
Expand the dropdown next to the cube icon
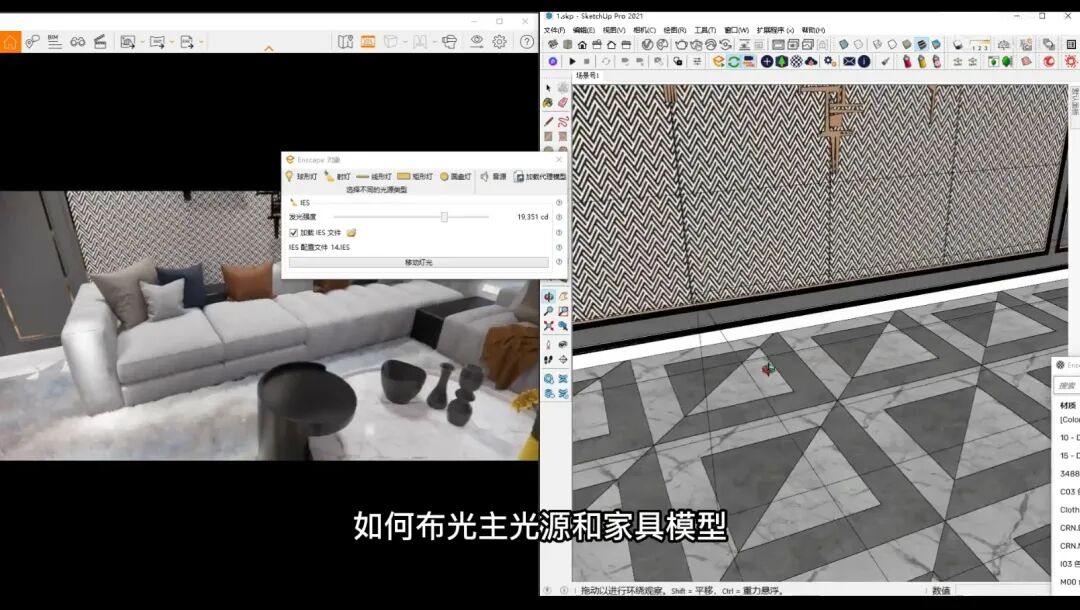(405, 43)
